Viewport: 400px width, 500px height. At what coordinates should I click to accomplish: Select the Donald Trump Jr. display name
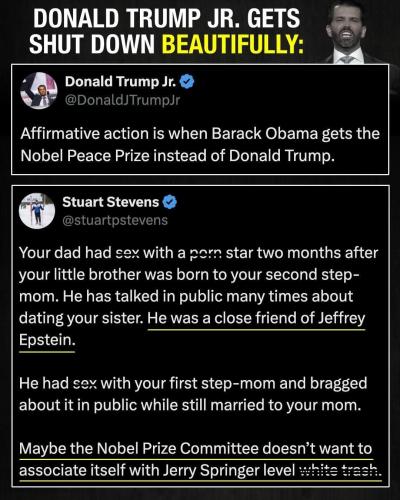[120, 81]
